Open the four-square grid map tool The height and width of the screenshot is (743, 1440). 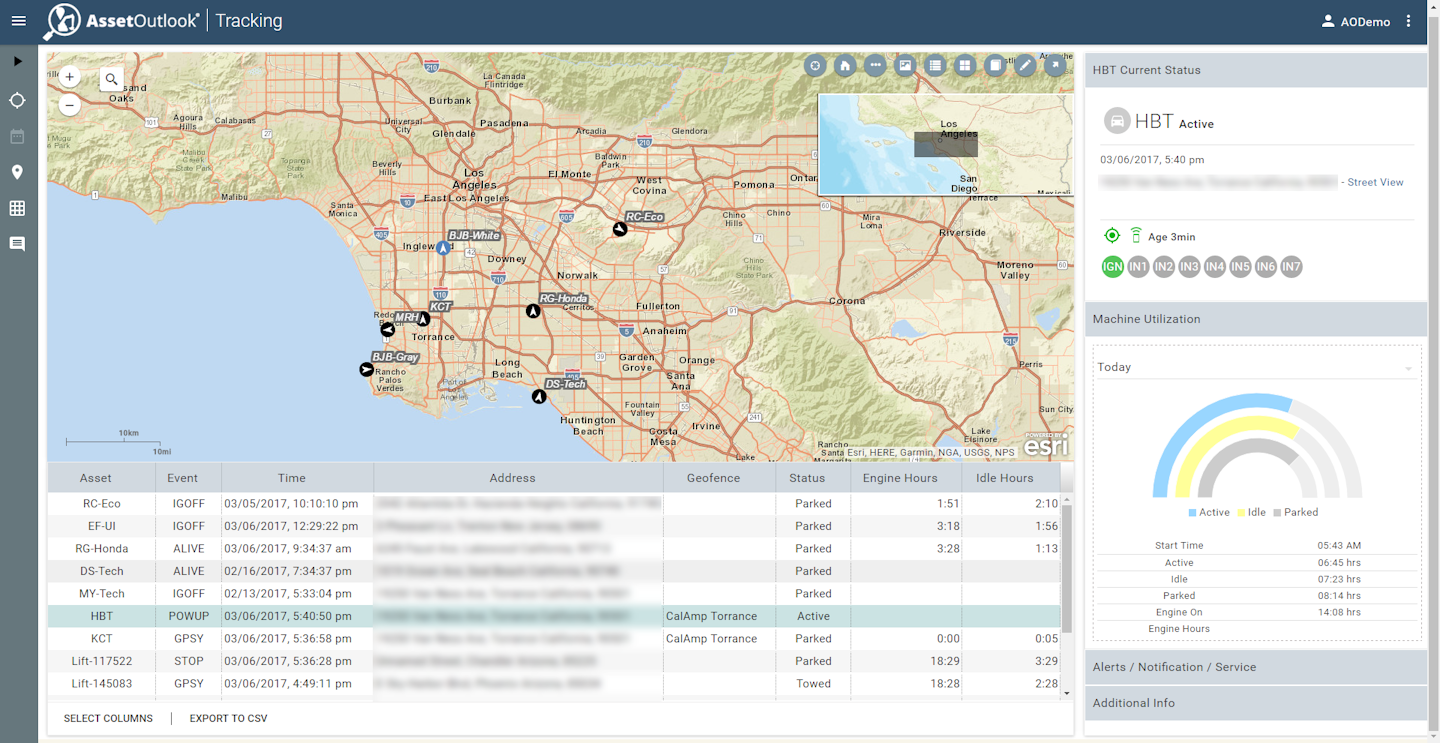(965, 66)
